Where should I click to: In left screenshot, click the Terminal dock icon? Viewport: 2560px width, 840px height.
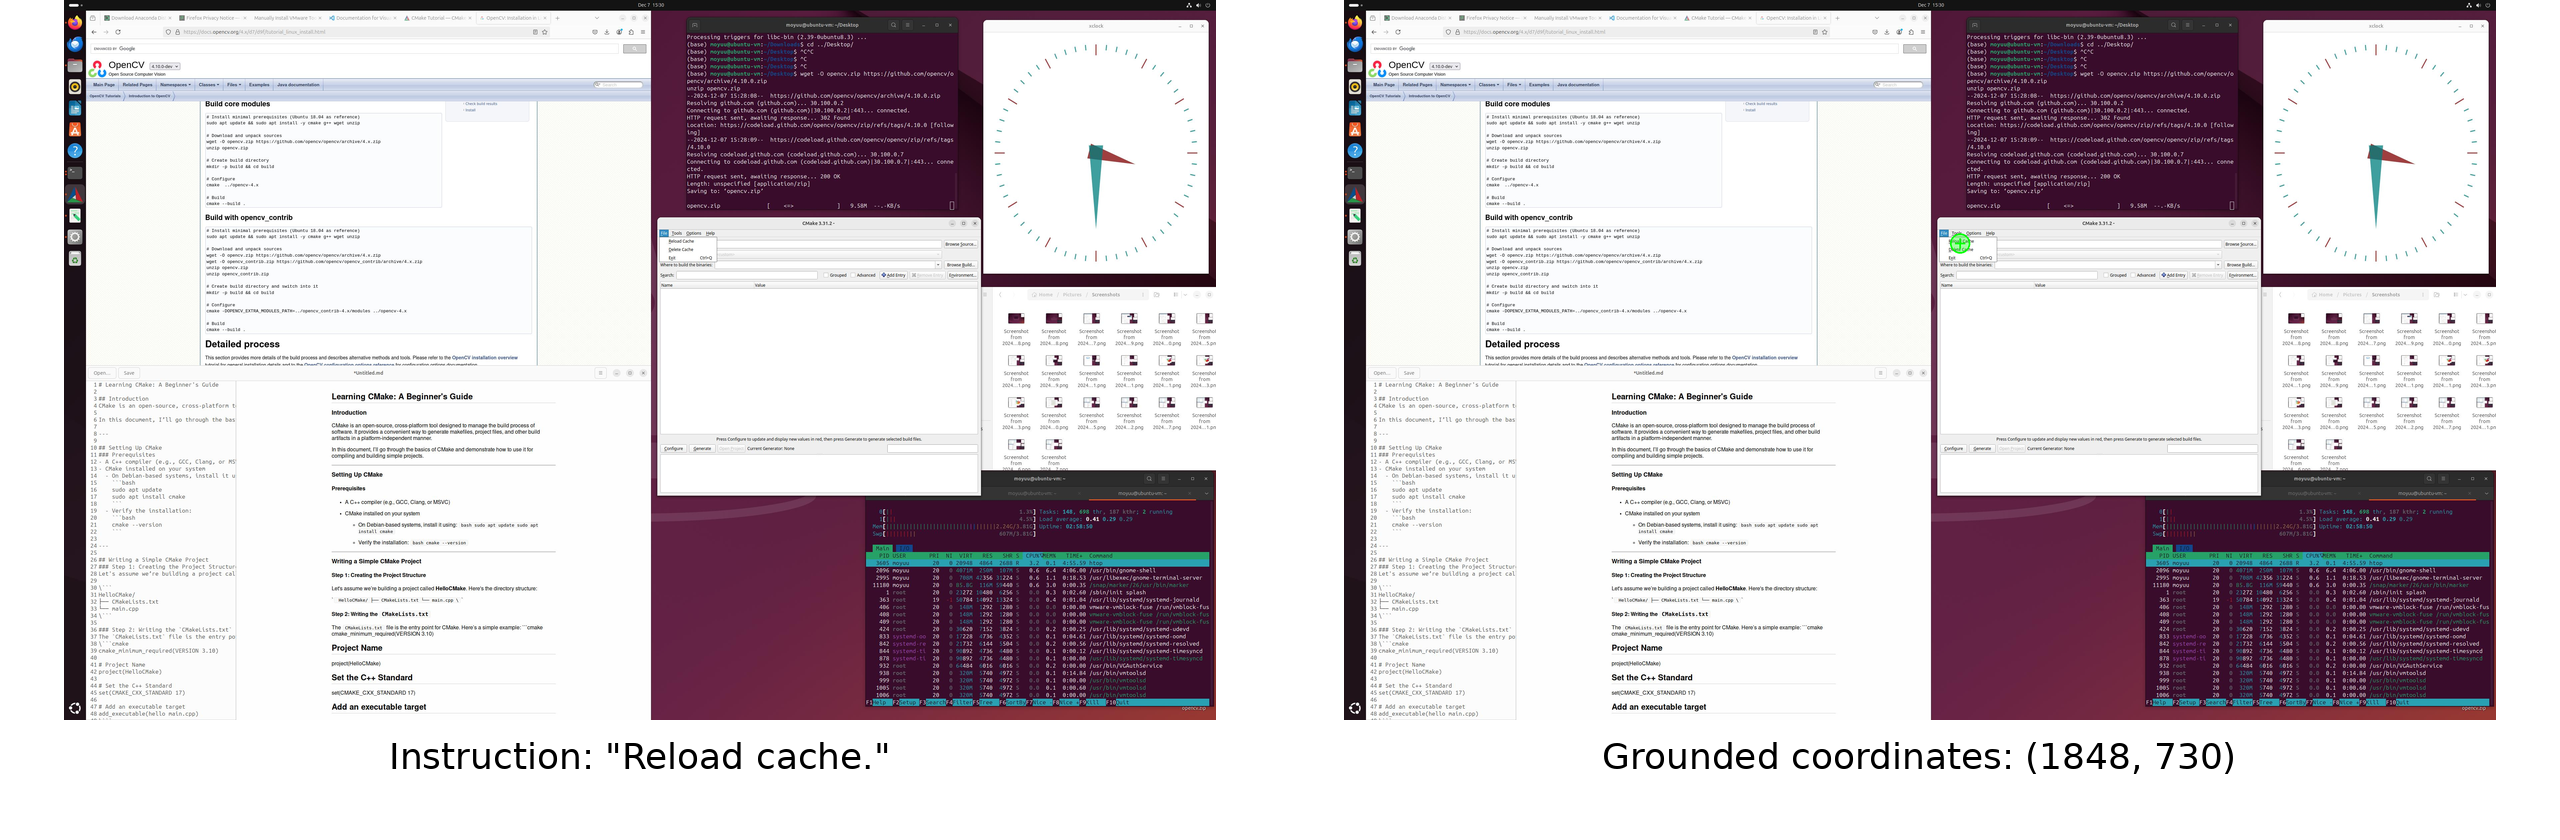click(x=75, y=173)
